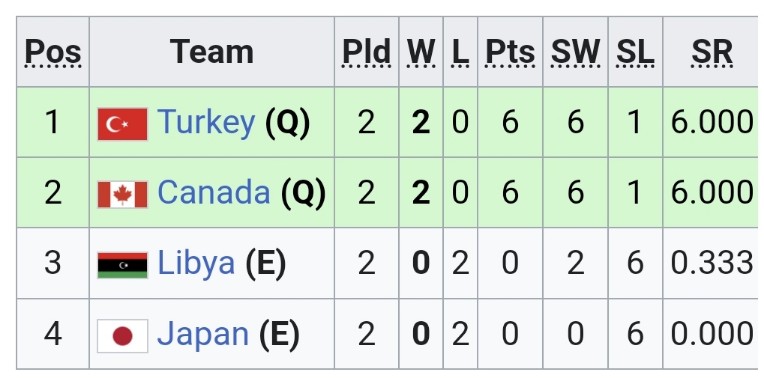Click the Libya flag icon
This screenshot has width=764, height=378.
(x=122, y=265)
